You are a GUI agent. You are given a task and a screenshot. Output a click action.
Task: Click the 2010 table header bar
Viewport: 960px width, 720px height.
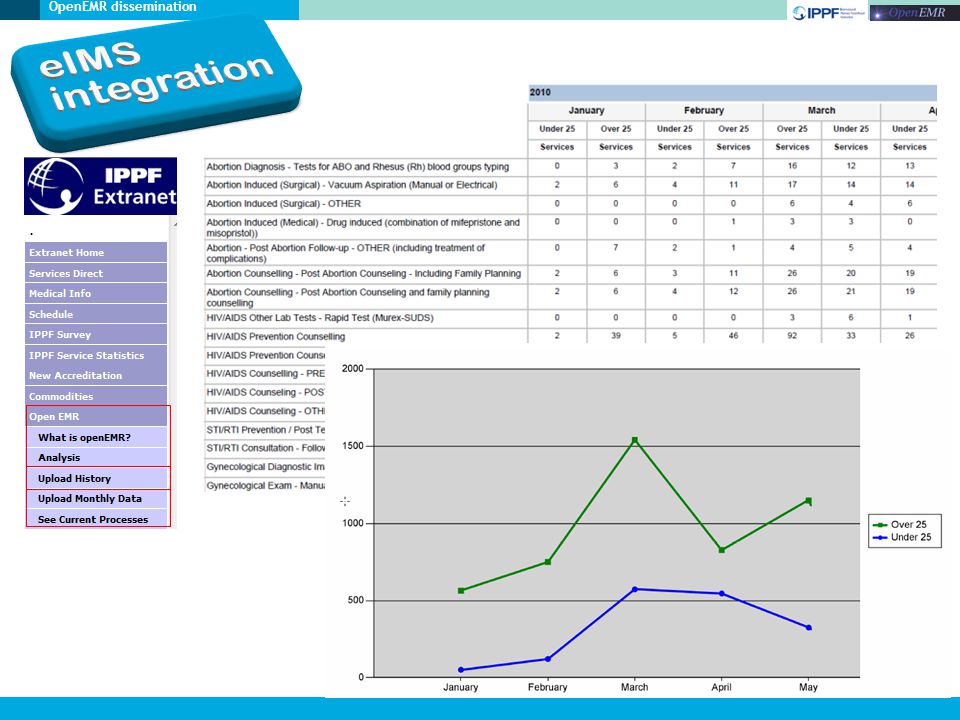coord(732,92)
